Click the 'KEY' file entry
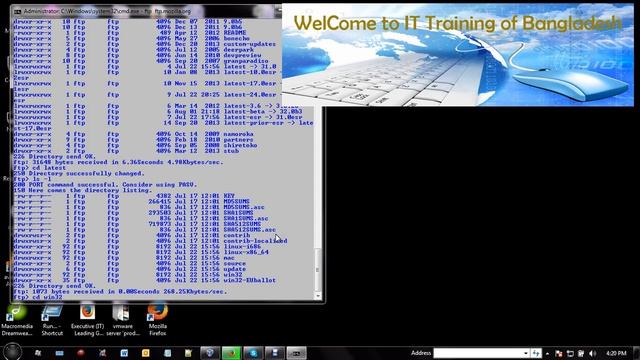640x360 pixels. tap(229, 196)
